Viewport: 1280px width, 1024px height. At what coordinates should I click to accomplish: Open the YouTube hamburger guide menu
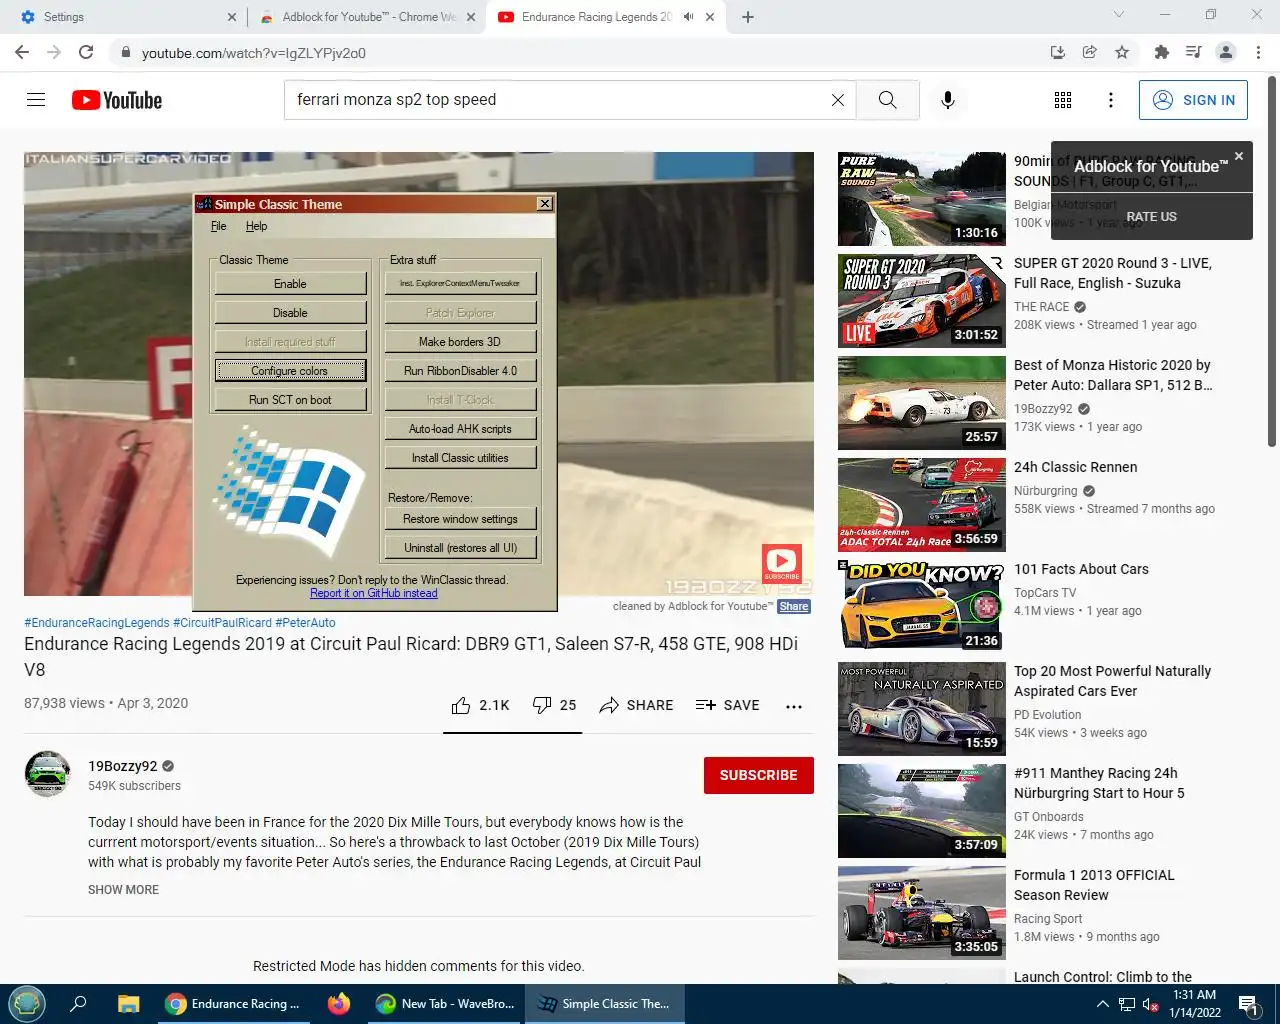point(36,100)
